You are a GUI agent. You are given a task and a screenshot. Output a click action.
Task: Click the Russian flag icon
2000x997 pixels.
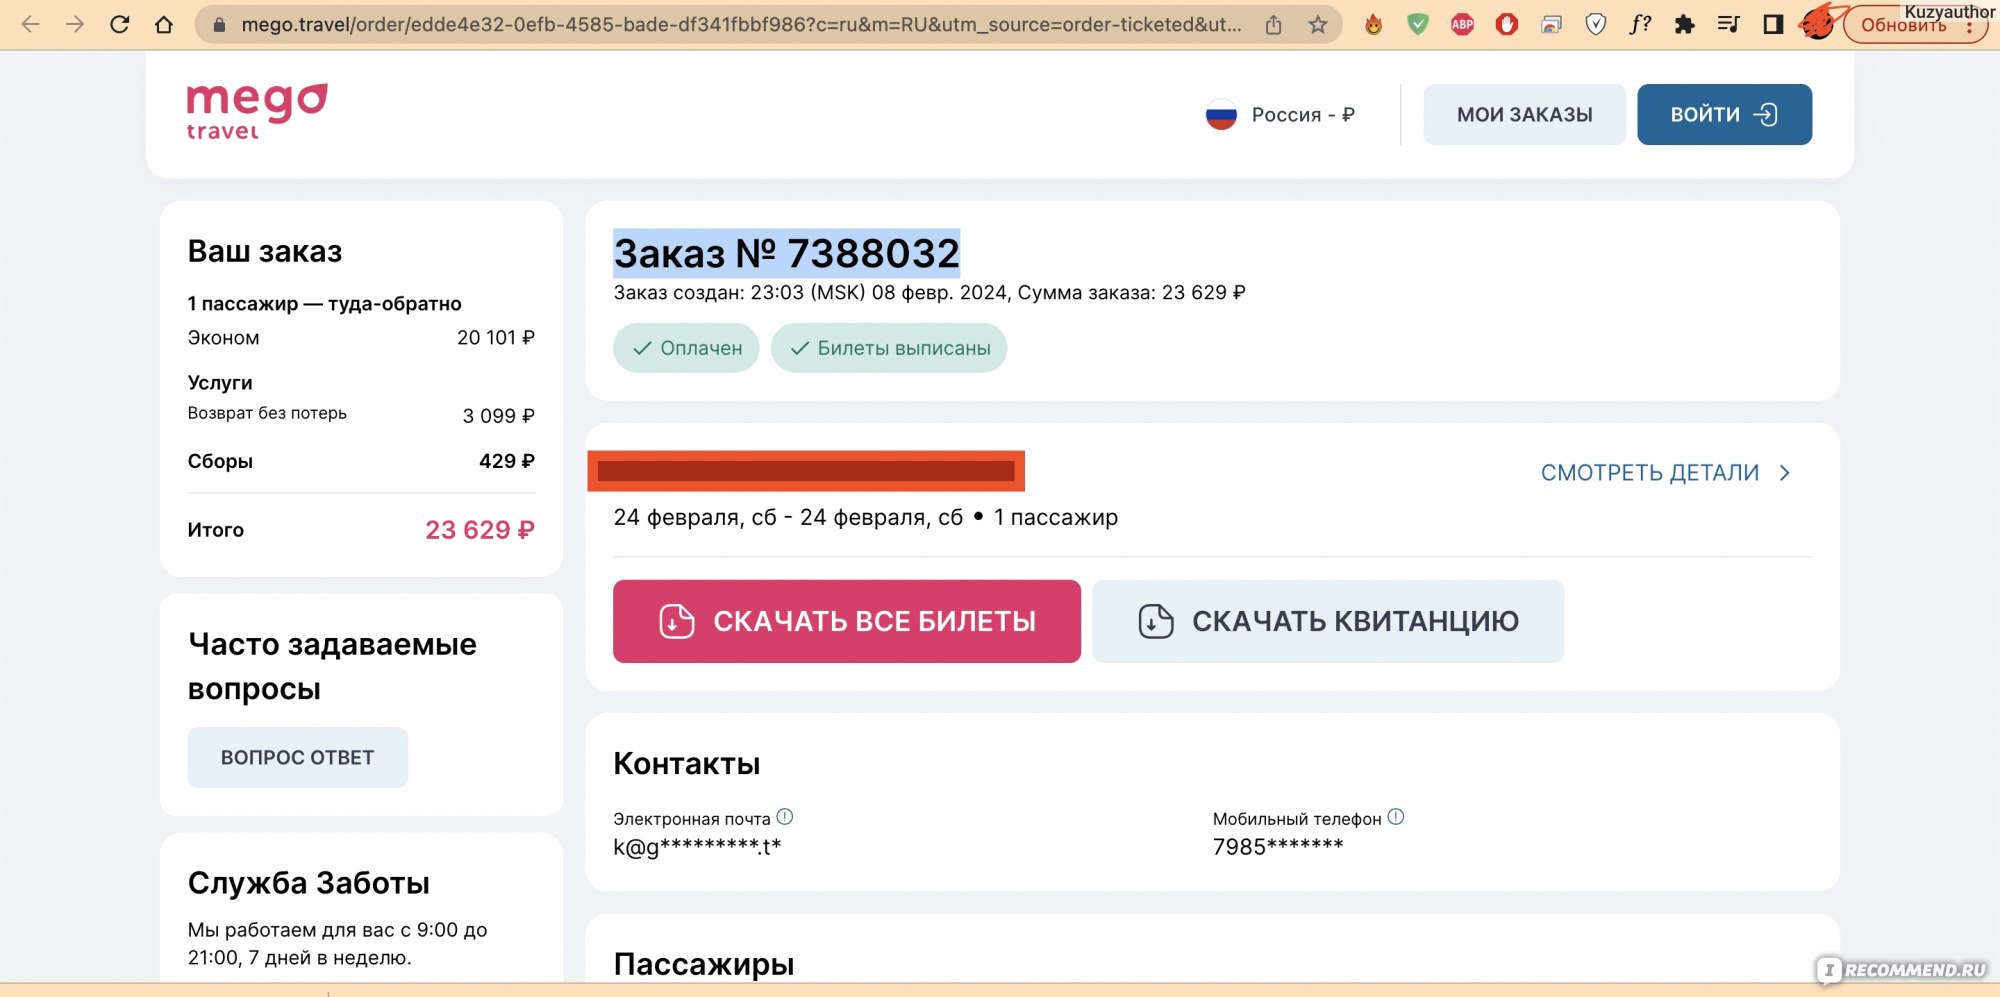coord(1221,115)
